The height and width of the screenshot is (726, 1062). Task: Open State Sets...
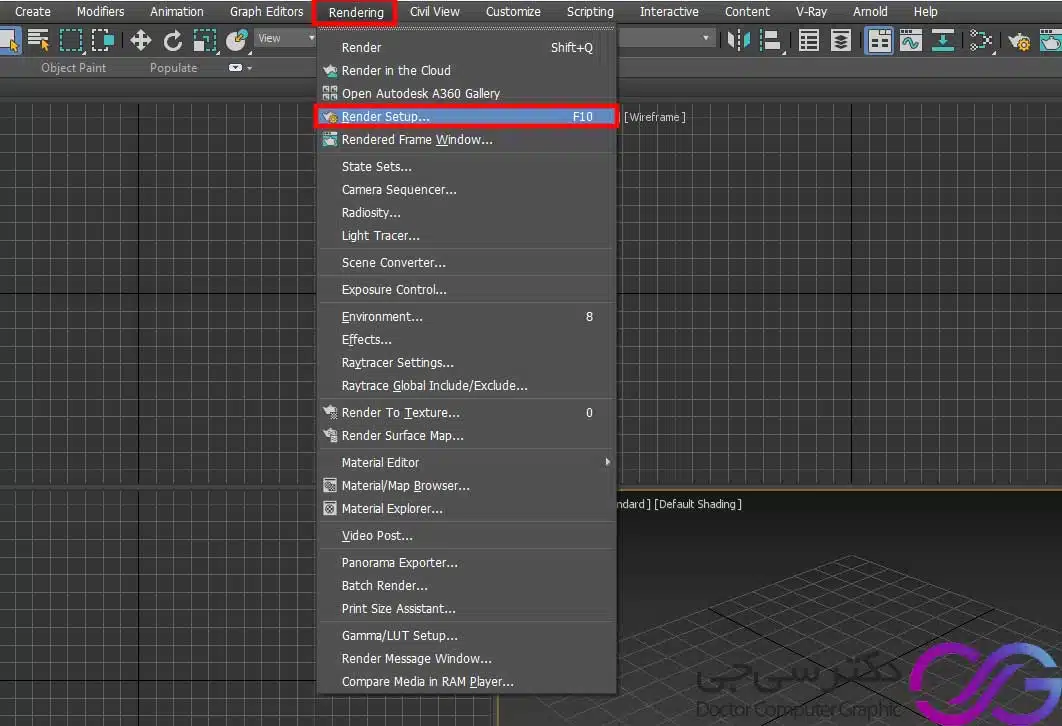click(x=467, y=167)
